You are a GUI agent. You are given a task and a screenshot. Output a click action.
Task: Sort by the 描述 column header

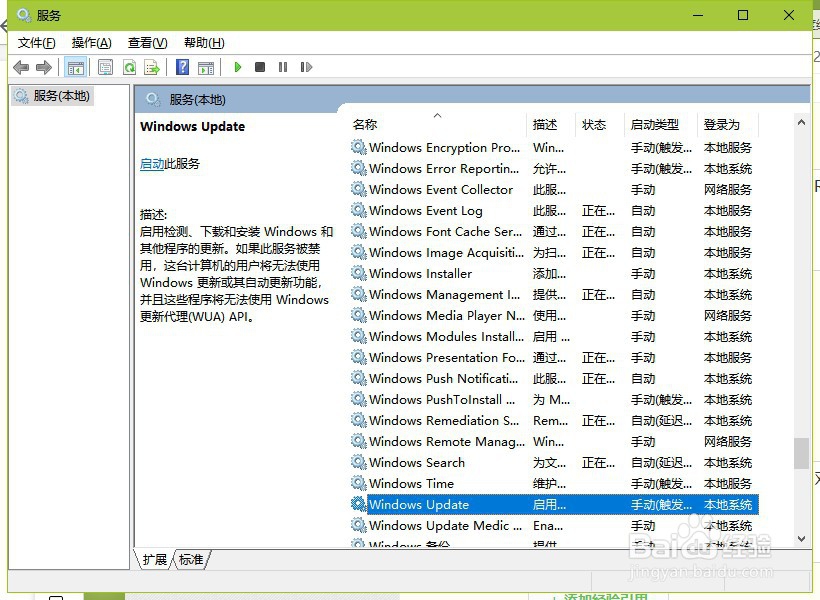click(551, 124)
